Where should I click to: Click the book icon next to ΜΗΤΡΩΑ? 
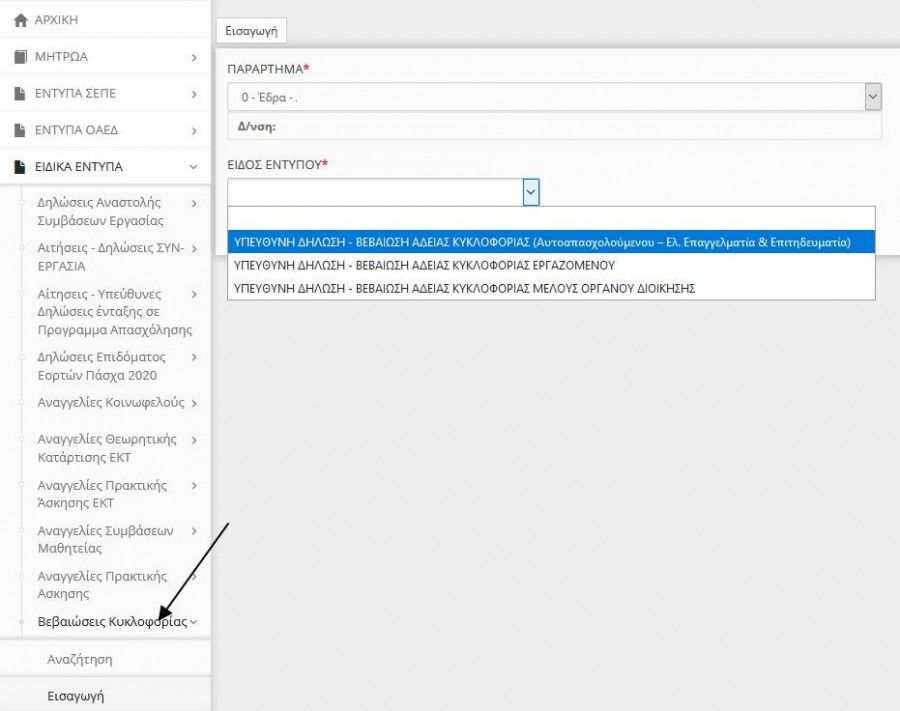pos(19,57)
